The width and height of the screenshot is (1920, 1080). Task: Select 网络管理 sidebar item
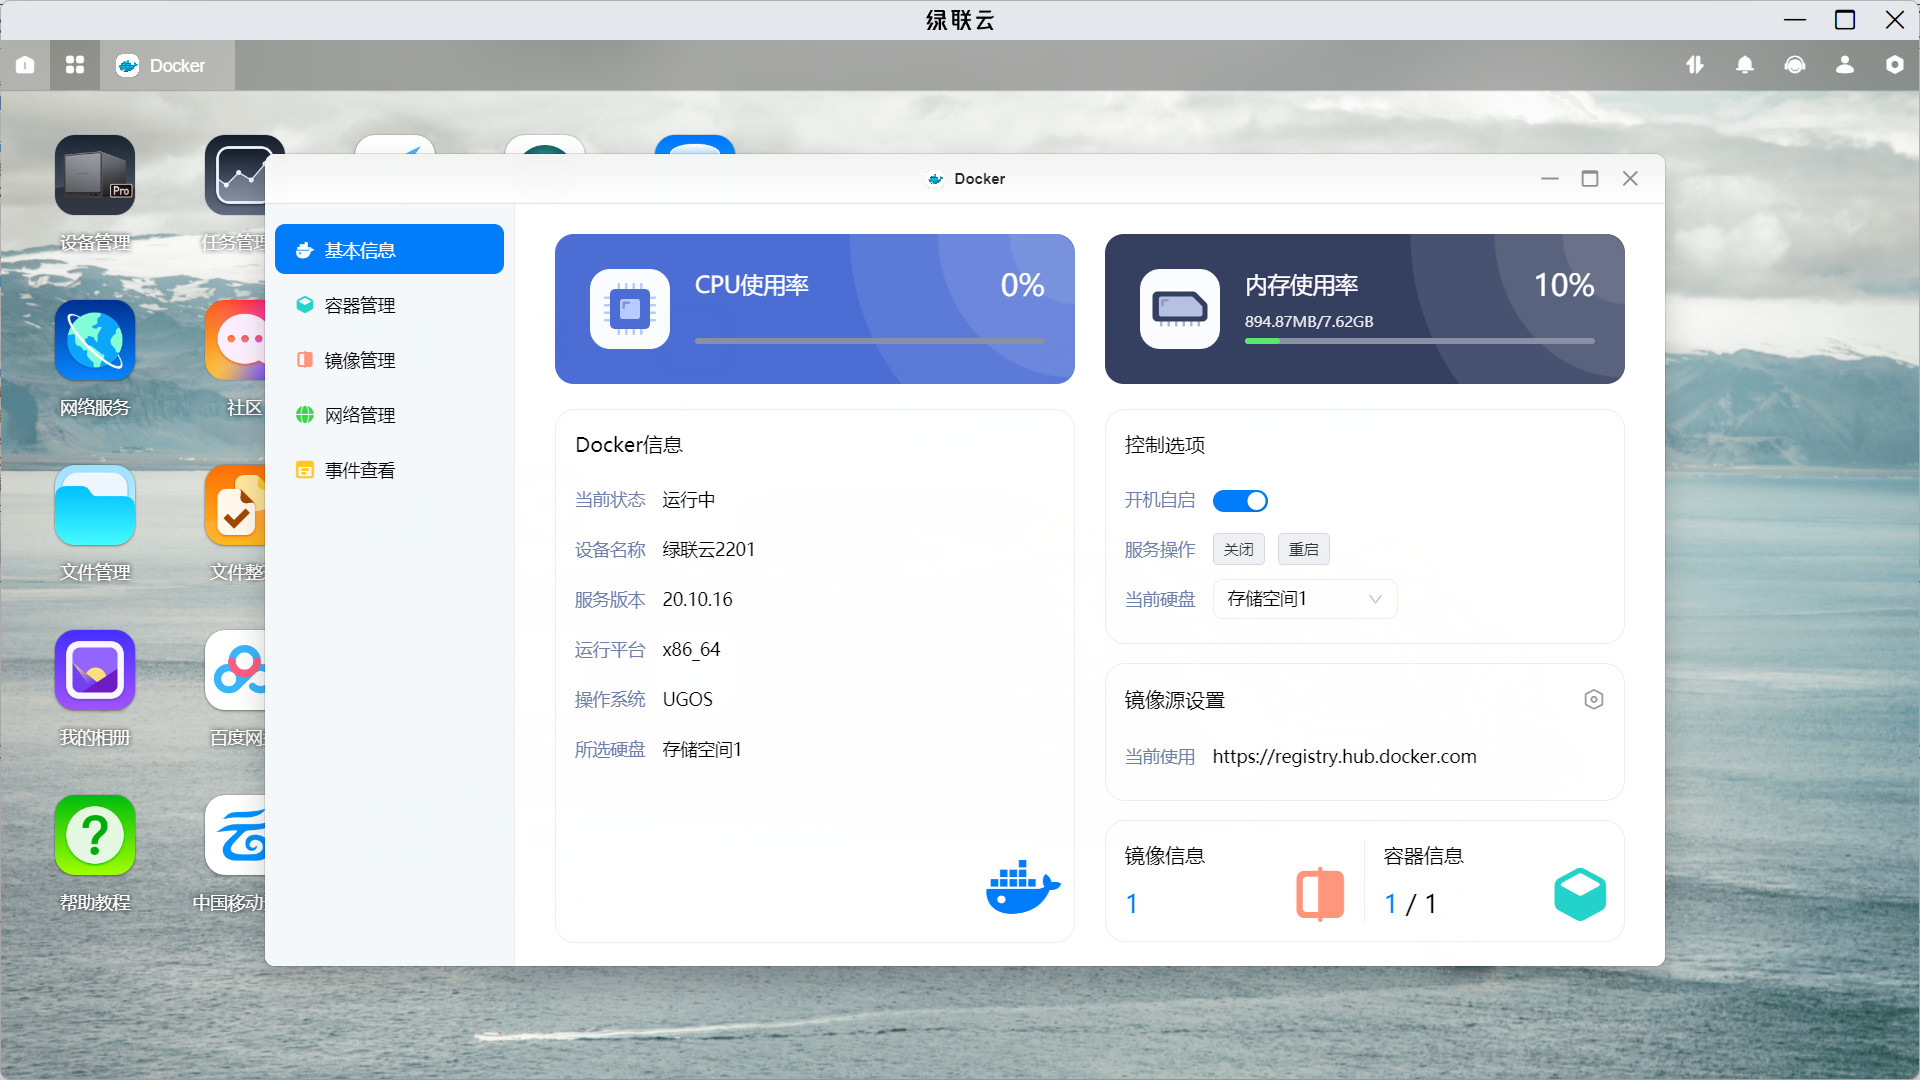point(360,415)
